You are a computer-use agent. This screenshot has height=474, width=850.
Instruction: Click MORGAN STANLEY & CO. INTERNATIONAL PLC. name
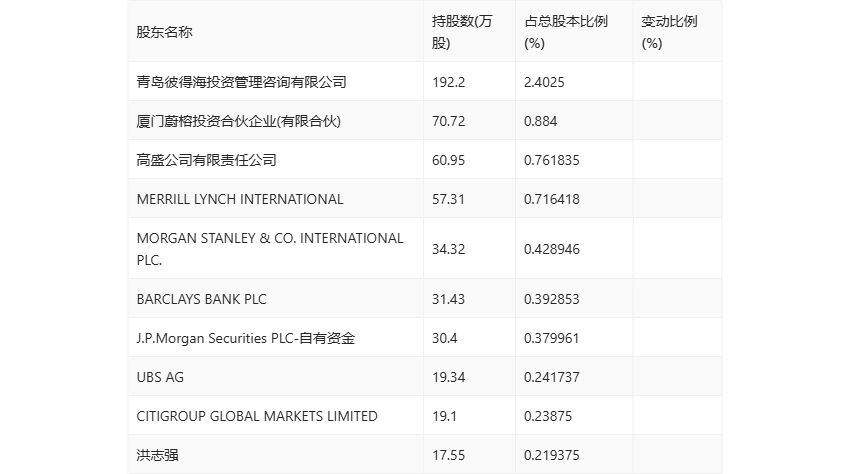tap(270, 249)
